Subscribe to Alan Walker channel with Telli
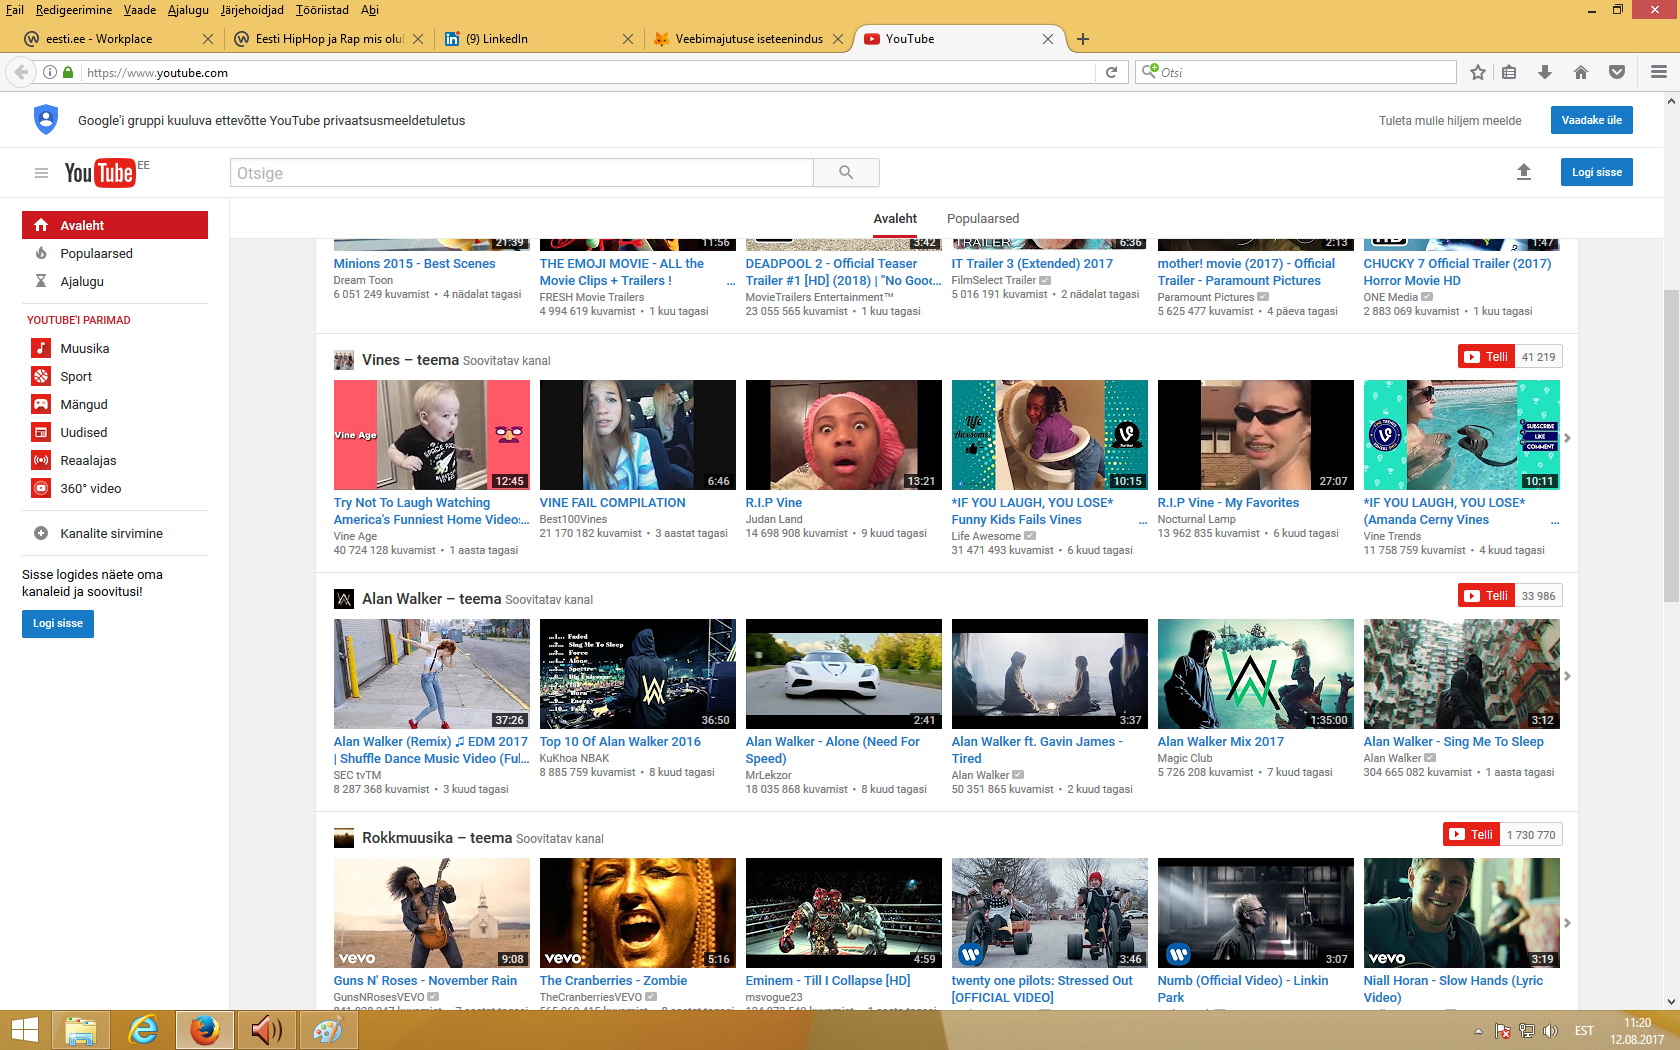The height and width of the screenshot is (1050, 1680). click(x=1485, y=596)
